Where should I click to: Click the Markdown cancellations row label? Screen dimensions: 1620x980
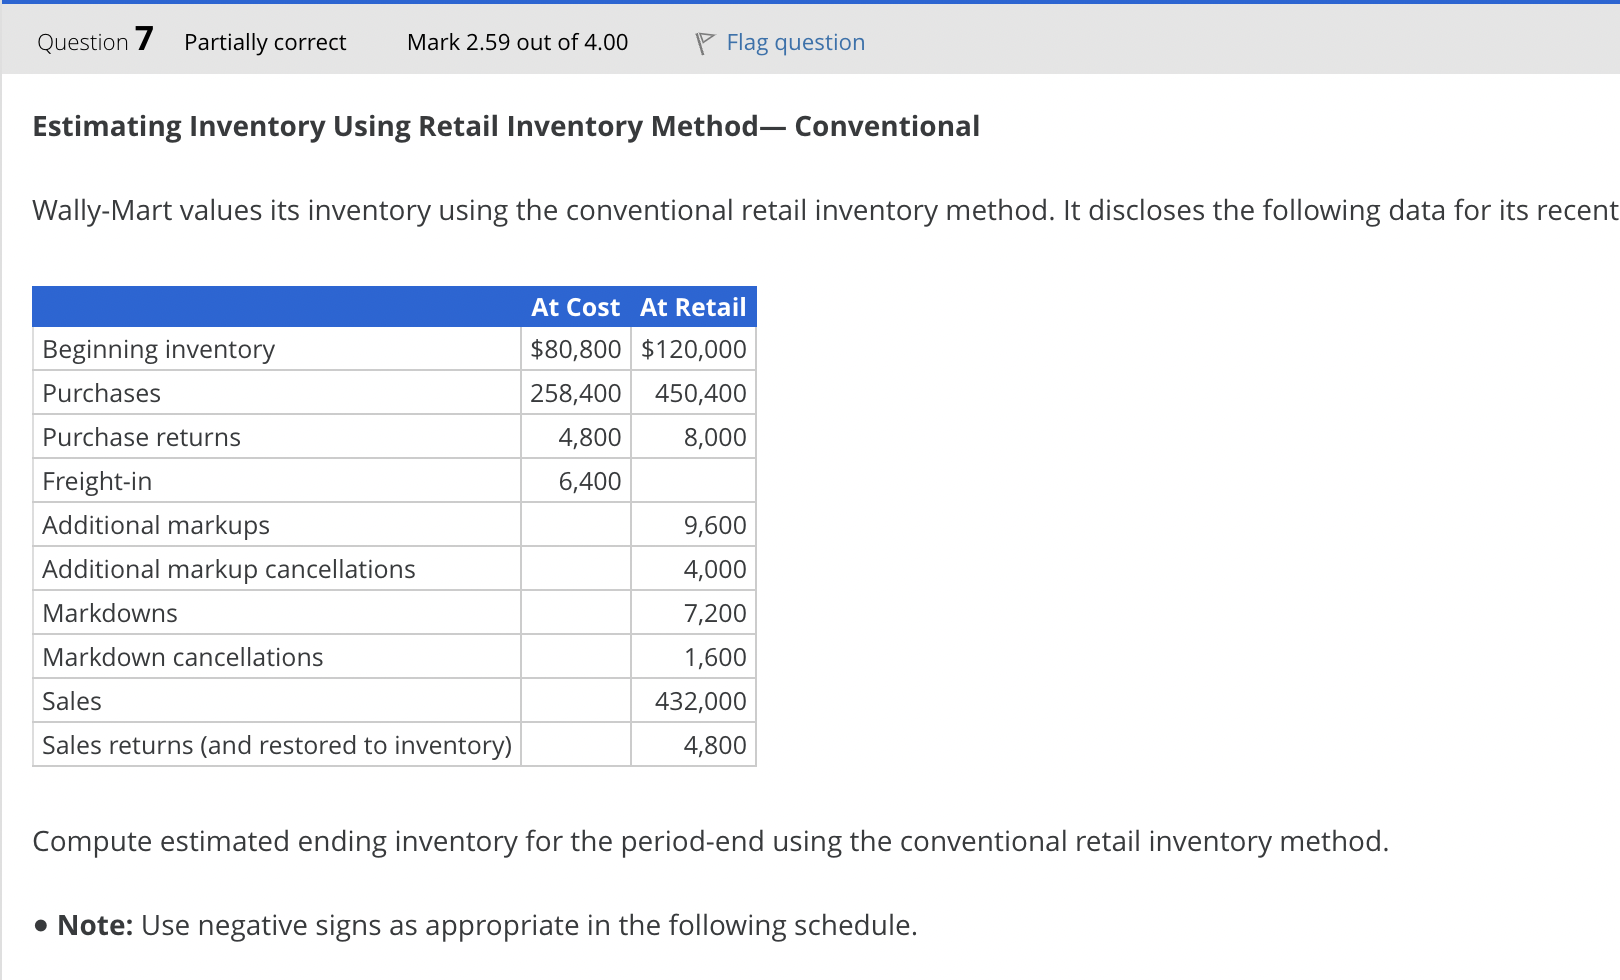coord(181,656)
